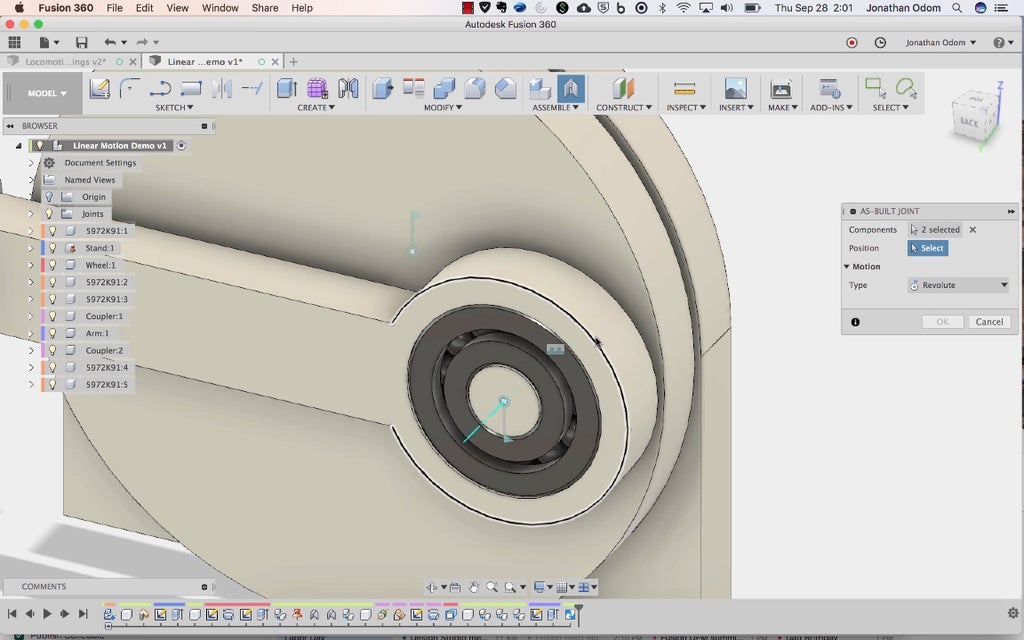Open the data panel grid icon
Viewport: 1024px width, 640px height.
pyautogui.click(x=14, y=43)
